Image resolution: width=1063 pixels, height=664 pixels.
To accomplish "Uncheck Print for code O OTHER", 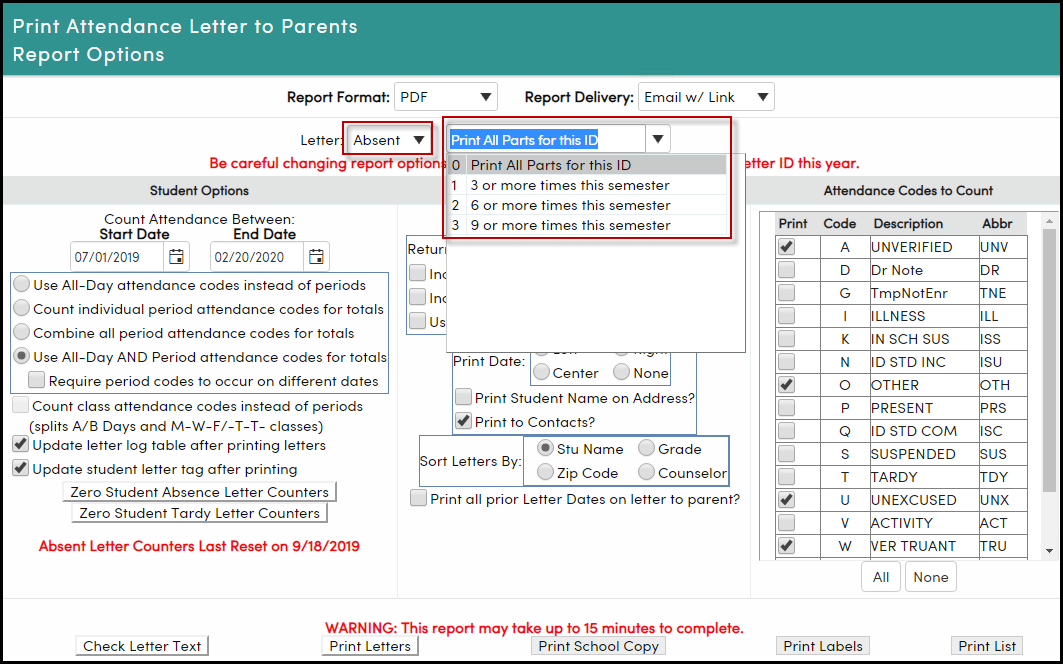I will (786, 385).
